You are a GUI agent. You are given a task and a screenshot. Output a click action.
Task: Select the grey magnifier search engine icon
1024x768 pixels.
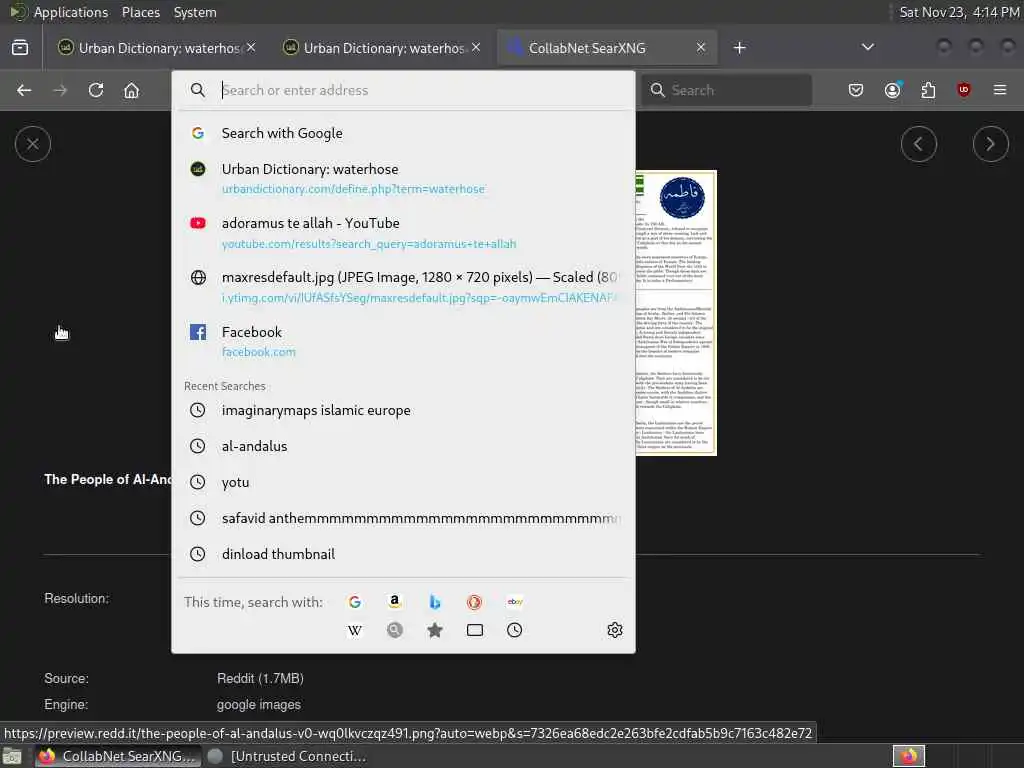pyautogui.click(x=394, y=630)
